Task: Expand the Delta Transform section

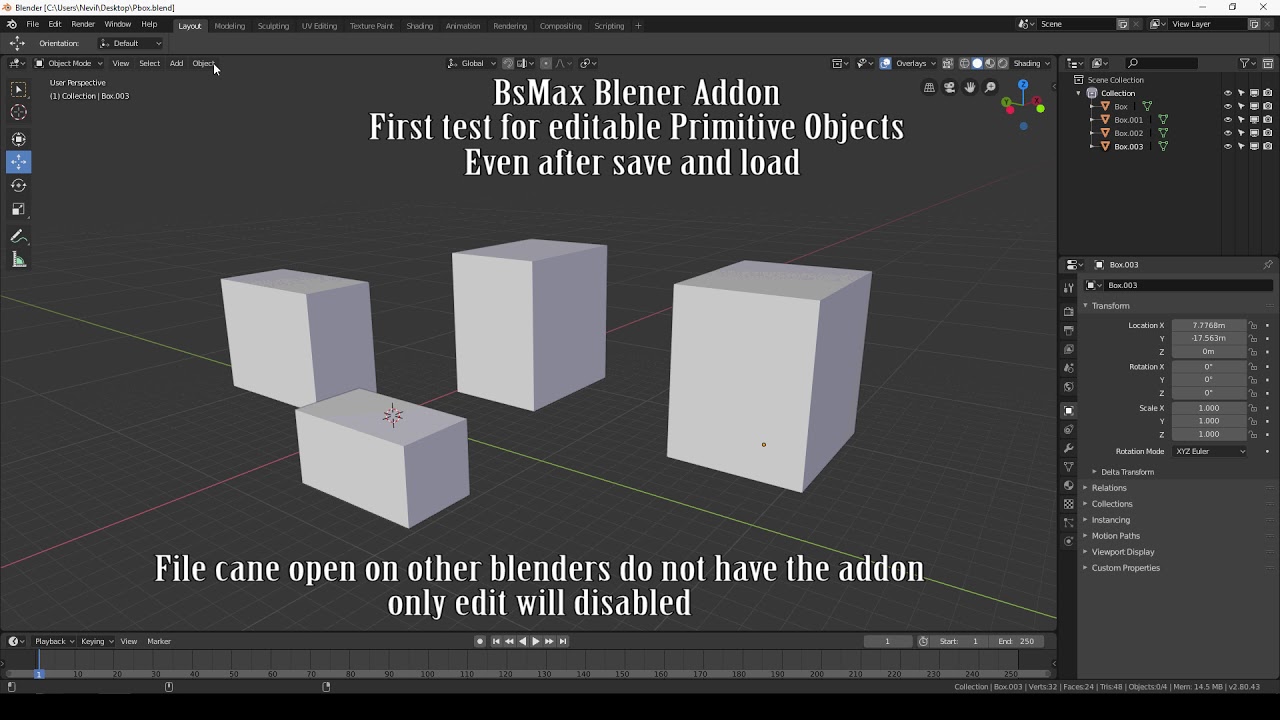Action: pyautogui.click(x=1127, y=472)
